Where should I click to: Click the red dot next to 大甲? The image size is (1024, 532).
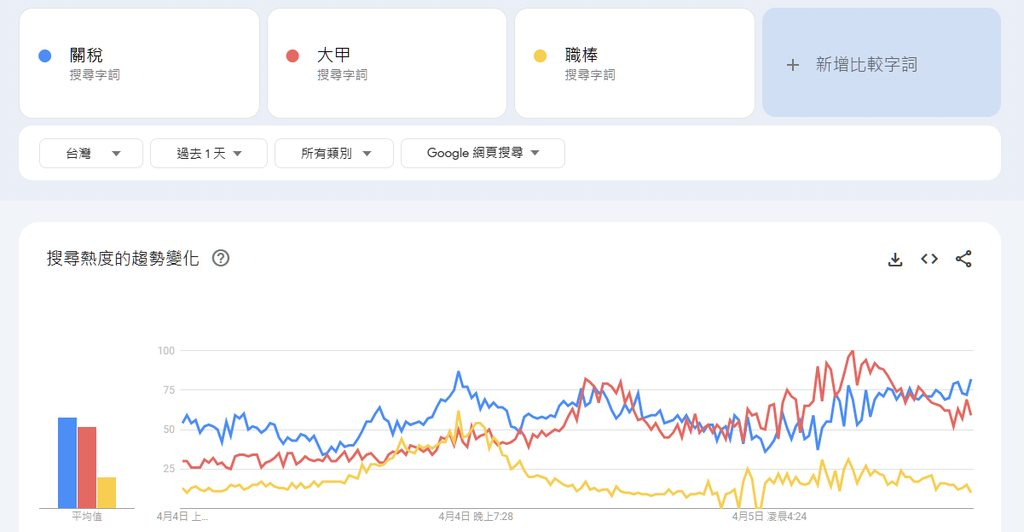292,56
